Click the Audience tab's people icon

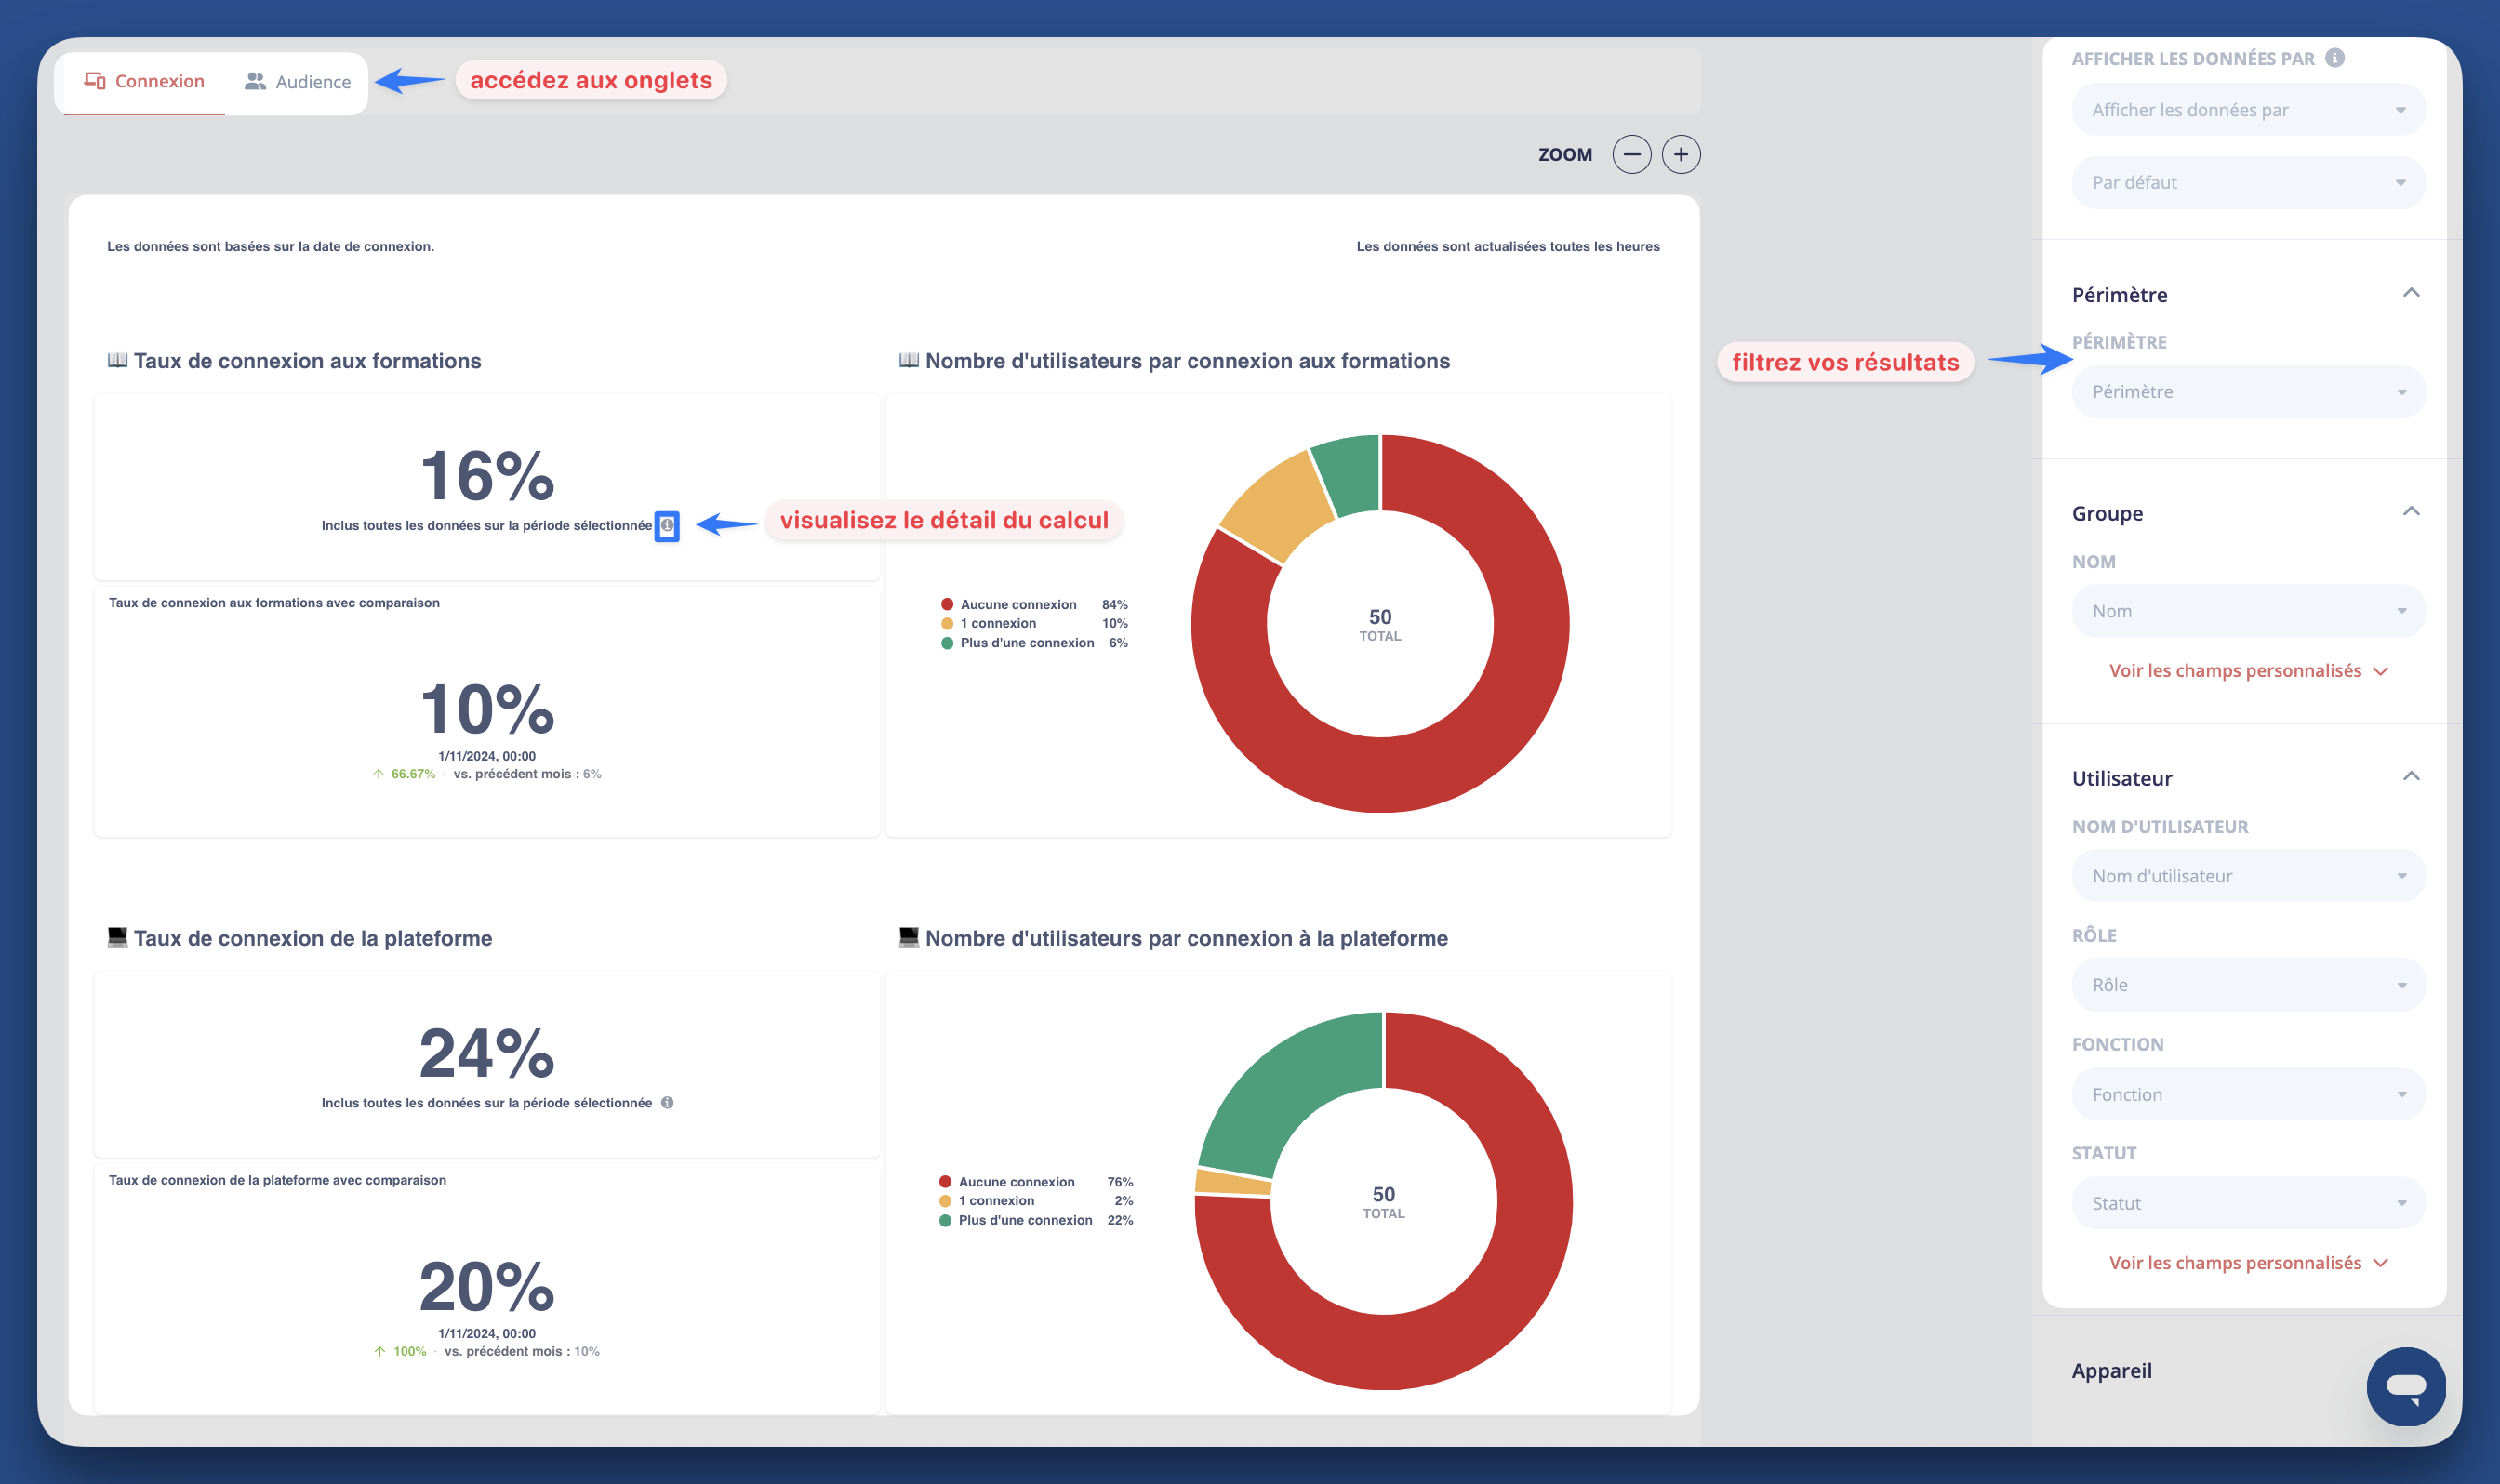pos(253,81)
